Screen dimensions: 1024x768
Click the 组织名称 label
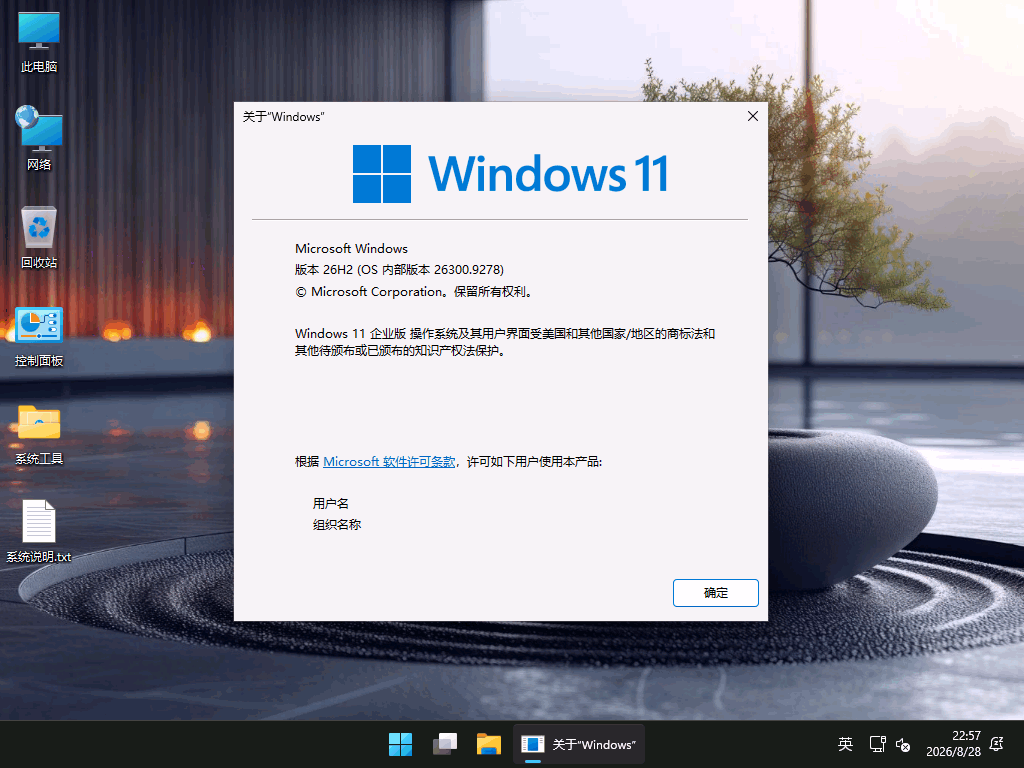(x=337, y=524)
